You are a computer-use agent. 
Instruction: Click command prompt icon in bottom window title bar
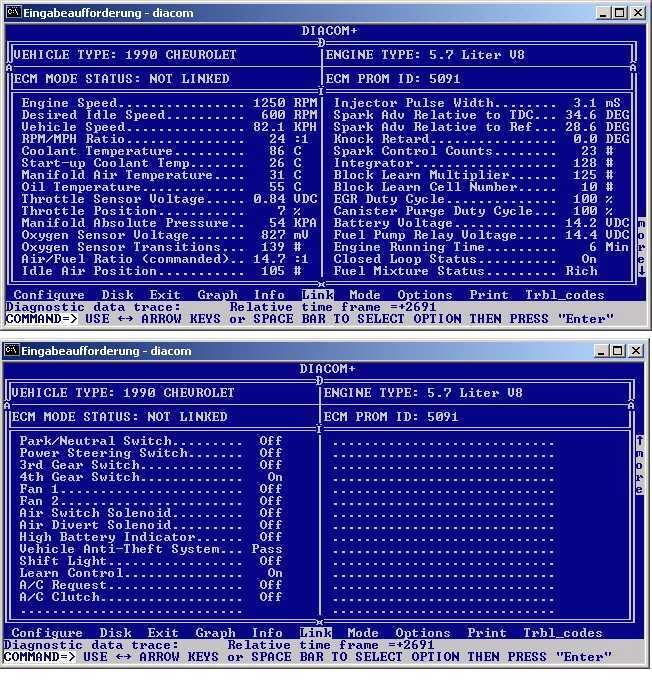click(12, 350)
